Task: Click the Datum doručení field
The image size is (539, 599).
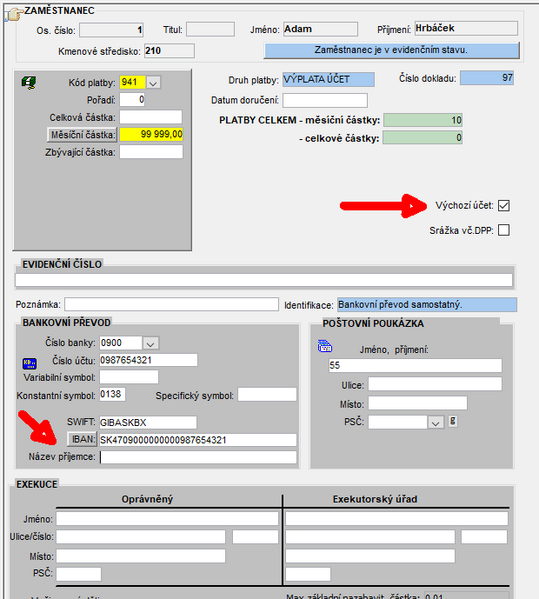Action: click(325, 100)
